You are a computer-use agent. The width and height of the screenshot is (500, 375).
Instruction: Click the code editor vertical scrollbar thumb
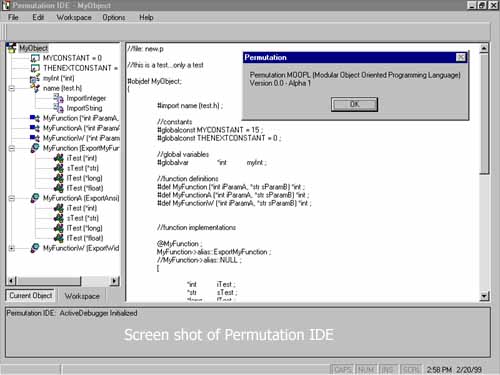tap(484, 114)
